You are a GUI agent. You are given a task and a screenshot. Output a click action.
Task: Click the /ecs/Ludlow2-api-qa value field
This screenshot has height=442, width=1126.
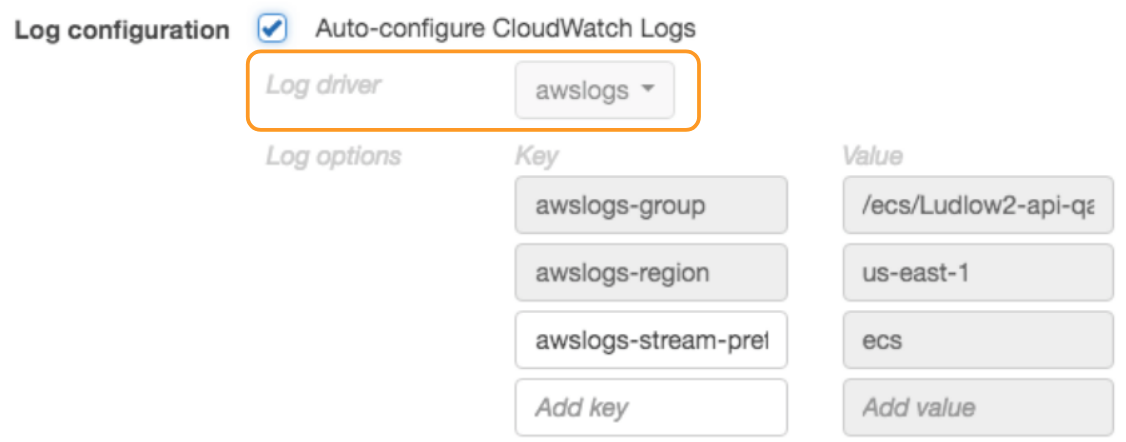pos(978,207)
